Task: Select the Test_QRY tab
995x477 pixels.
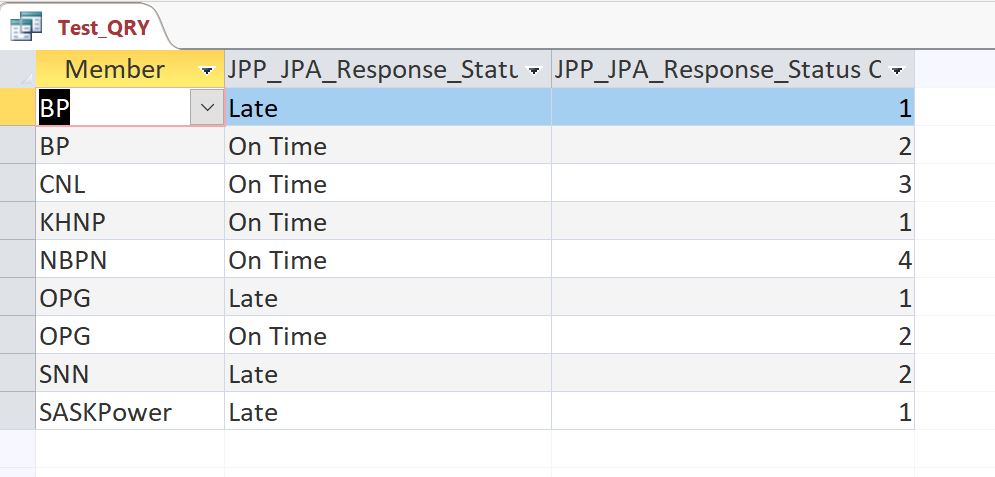Action: 103,27
